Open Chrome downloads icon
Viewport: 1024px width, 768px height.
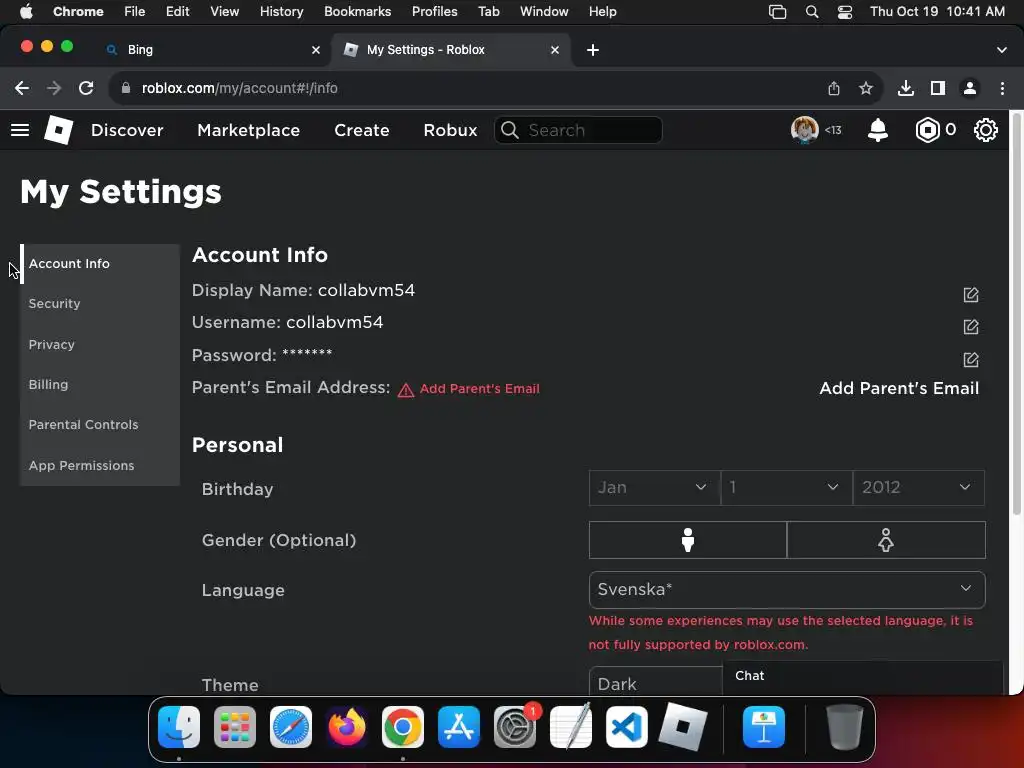coord(906,88)
